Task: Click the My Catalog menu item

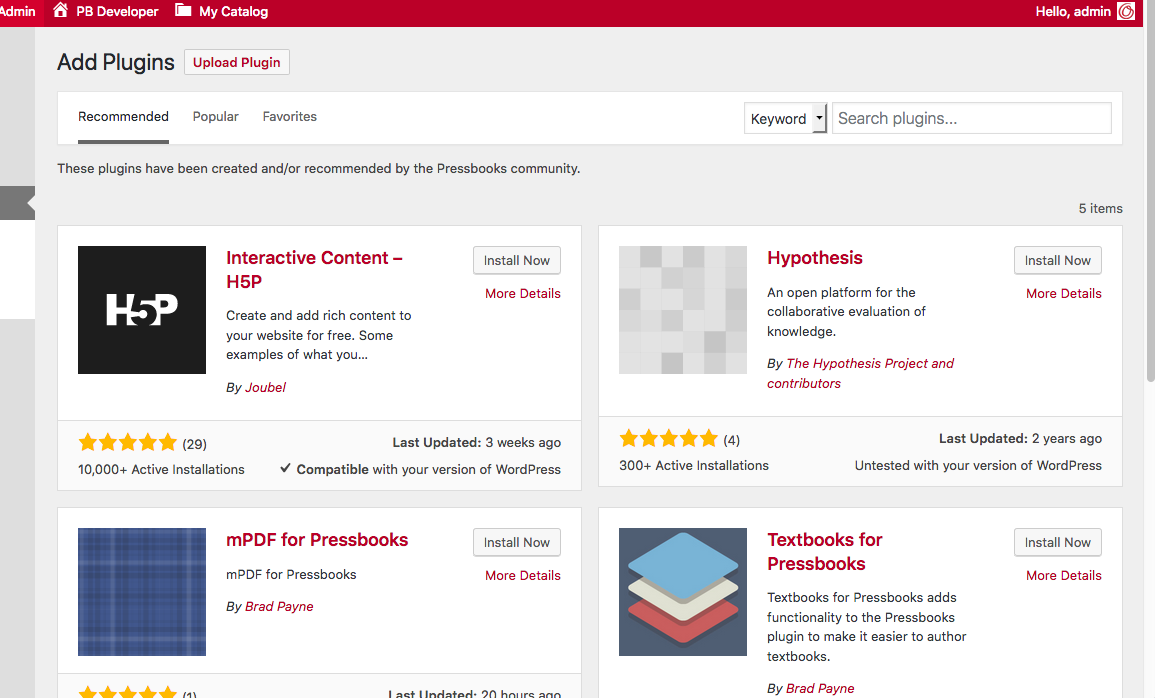Action: click(222, 11)
